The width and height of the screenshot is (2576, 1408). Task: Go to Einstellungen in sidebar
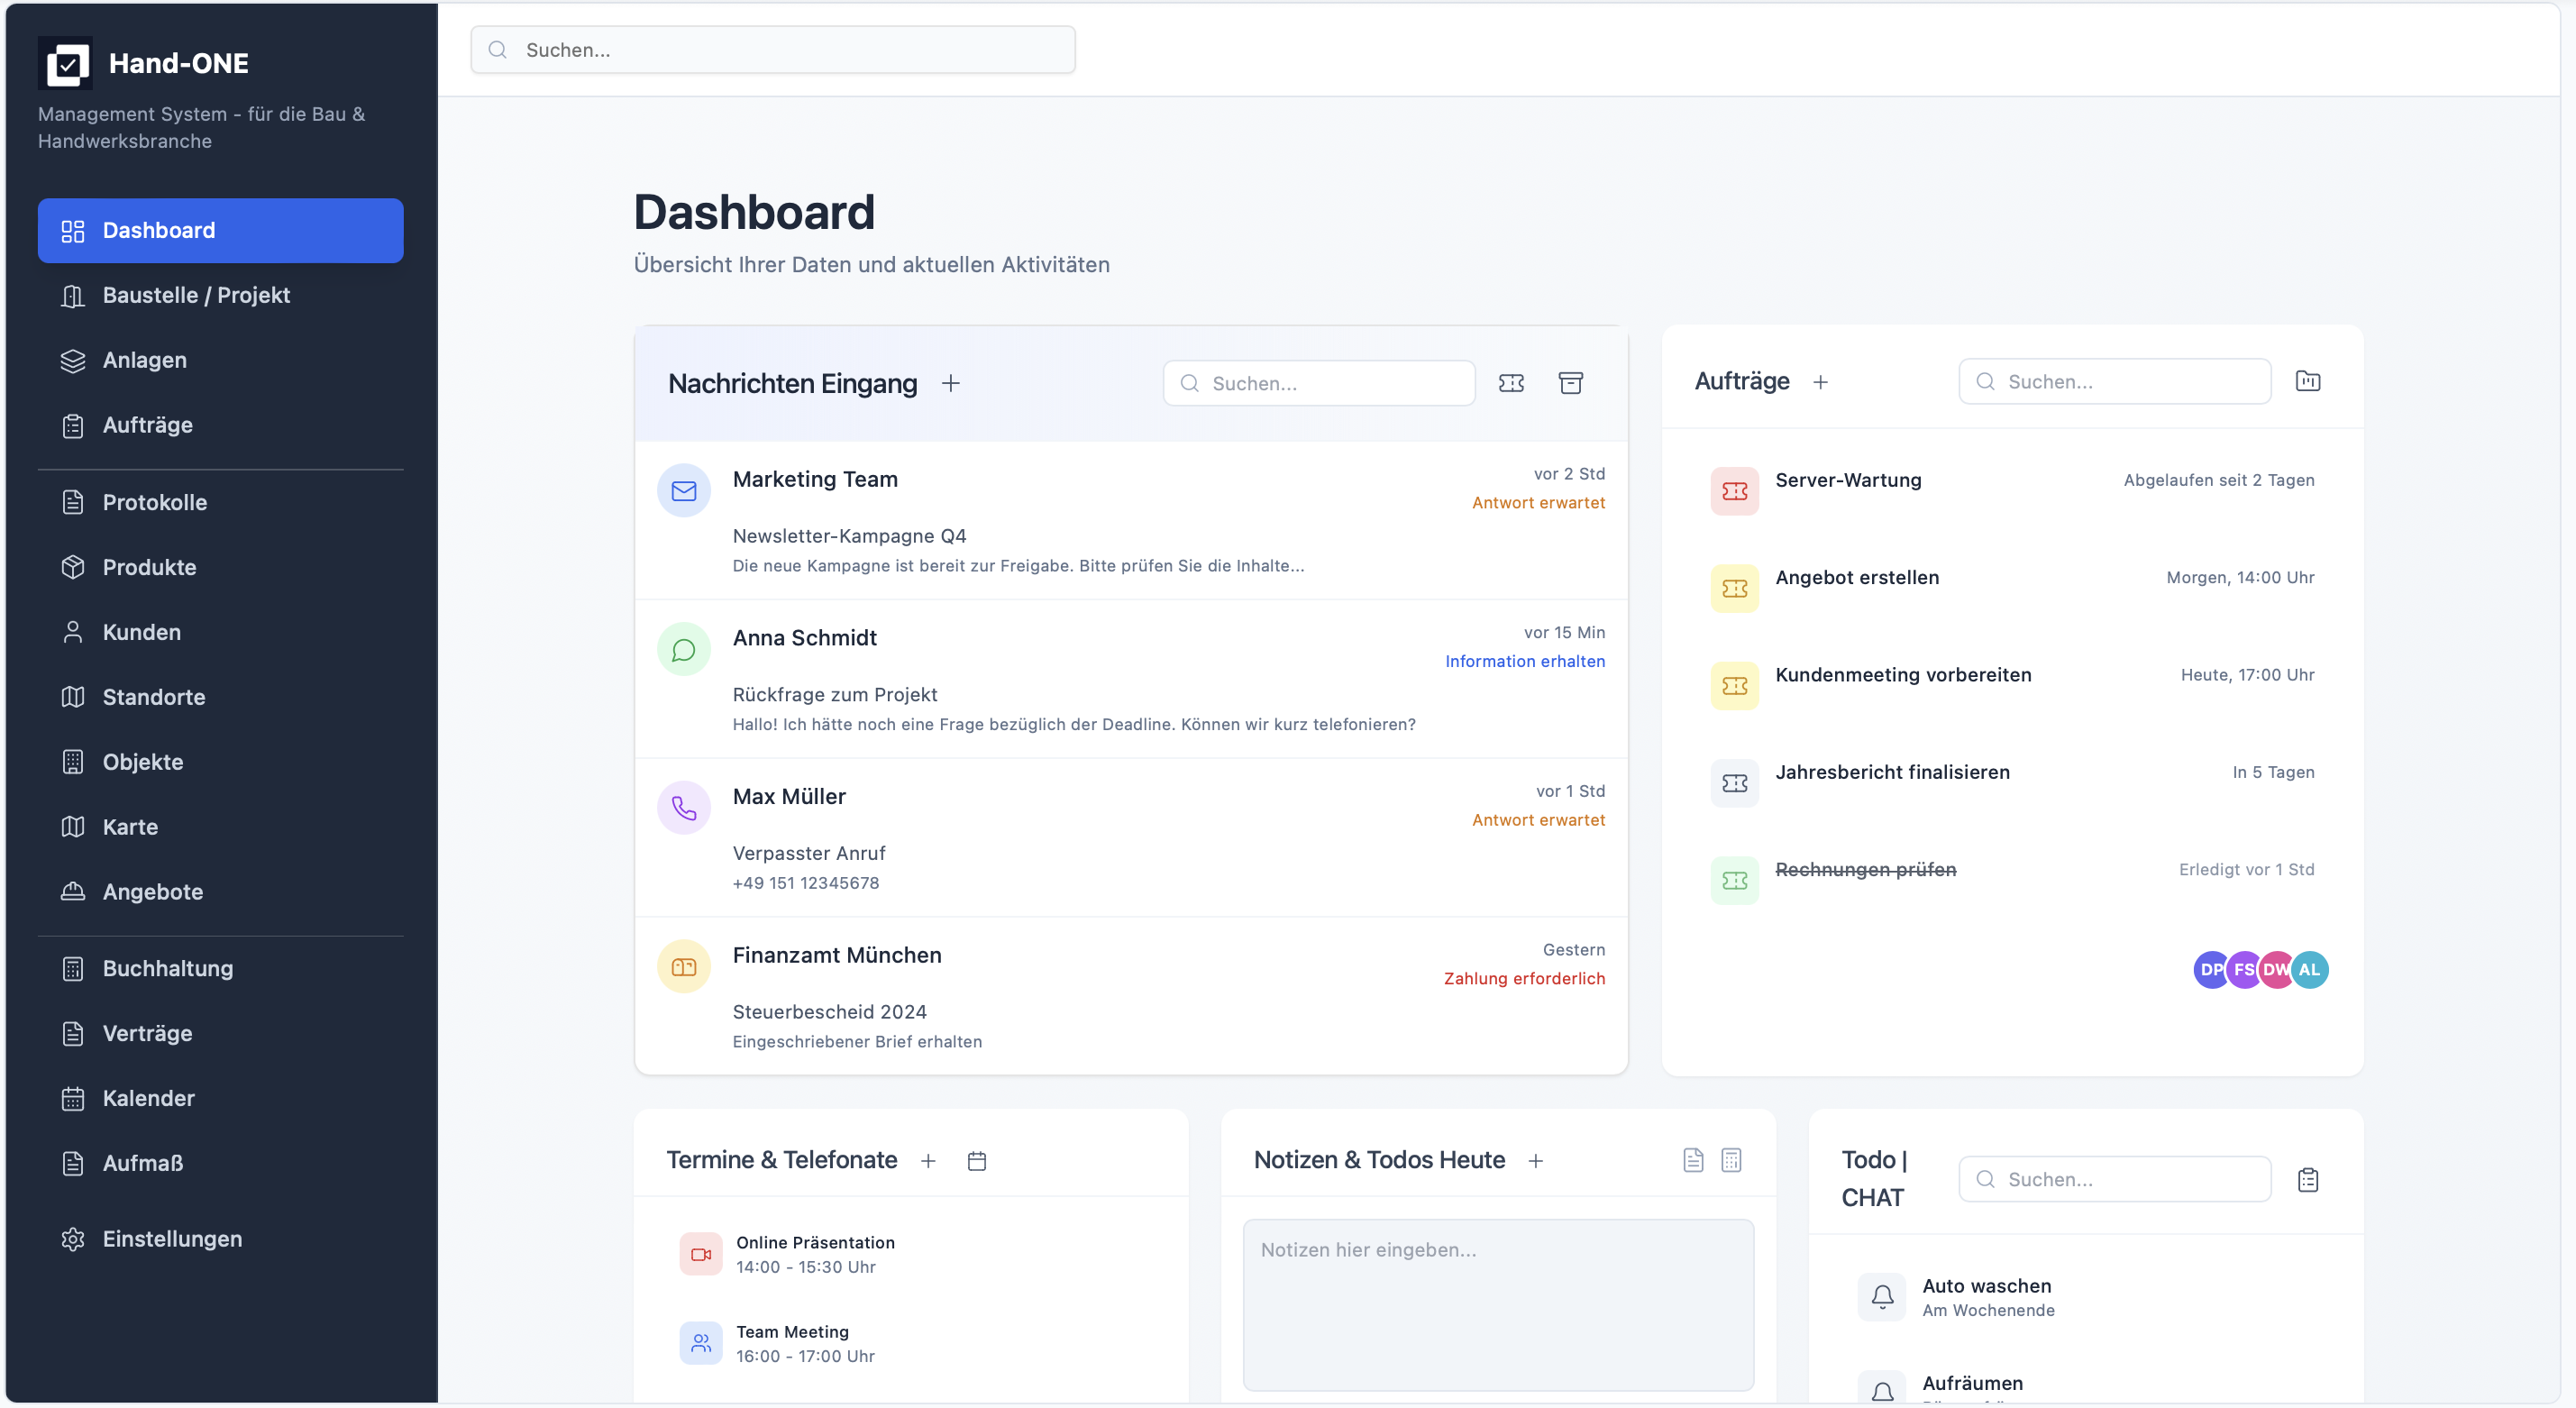[172, 1239]
